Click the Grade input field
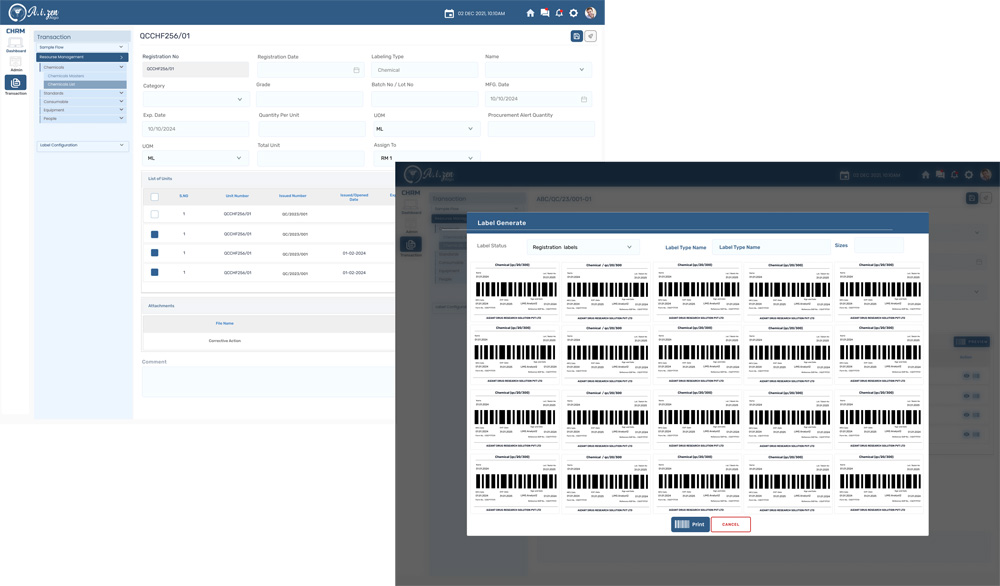This screenshot has height=586, width=1000. coord(309,99)
